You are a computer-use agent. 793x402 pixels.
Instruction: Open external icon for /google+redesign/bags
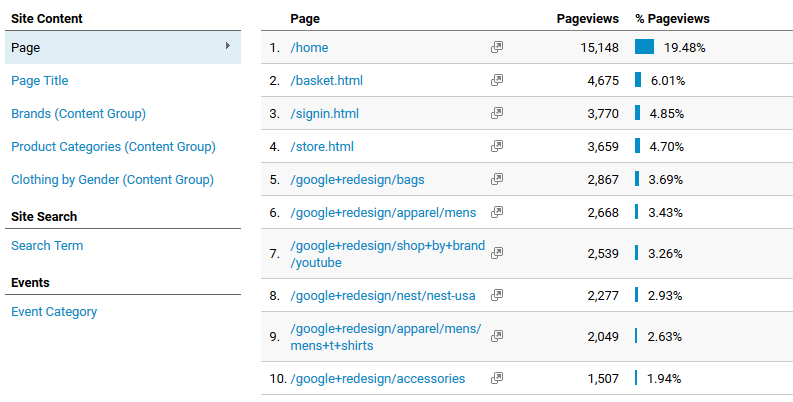(x=497, y=179)
